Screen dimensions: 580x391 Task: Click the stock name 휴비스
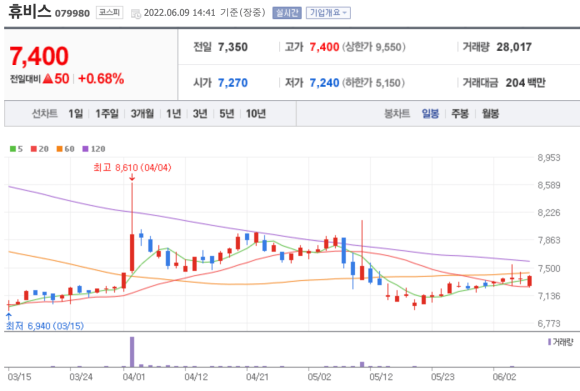[30, 11]
